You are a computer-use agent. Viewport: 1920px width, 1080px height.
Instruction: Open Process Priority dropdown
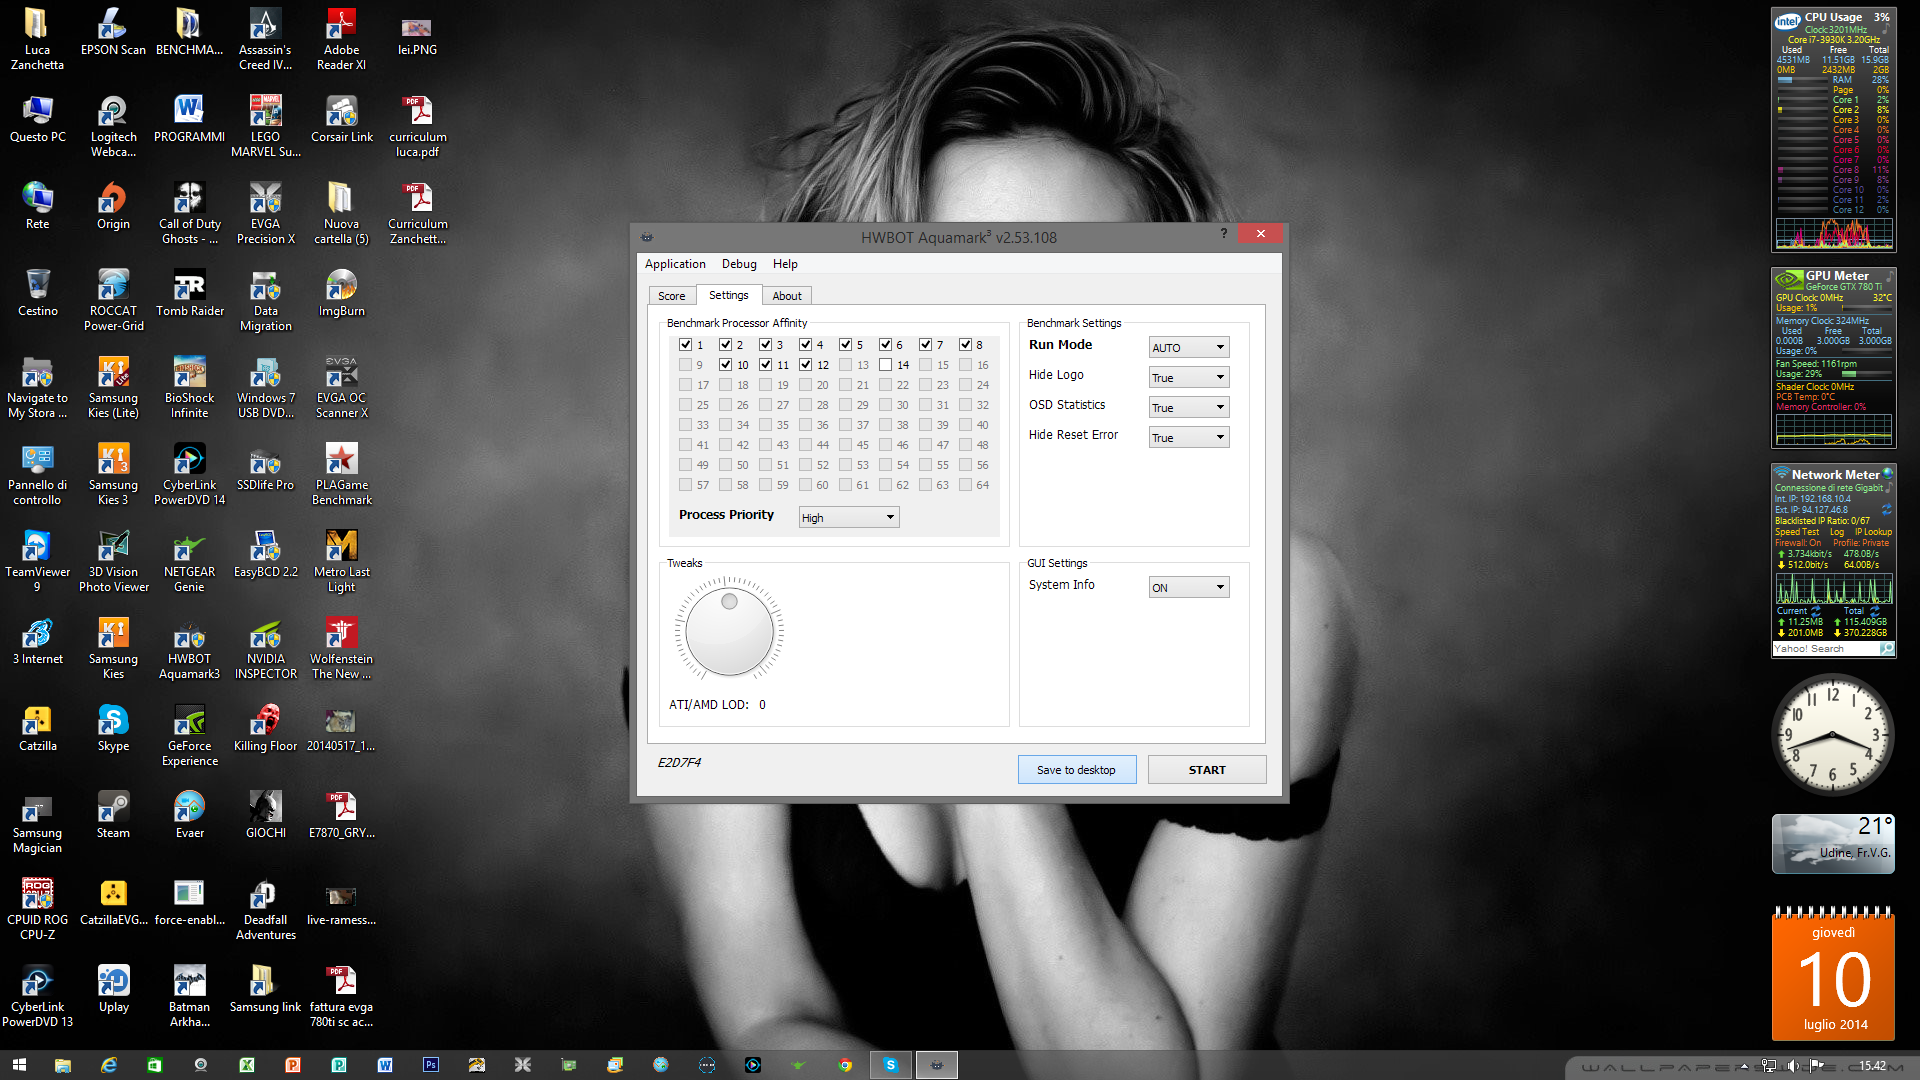(848, 517)
